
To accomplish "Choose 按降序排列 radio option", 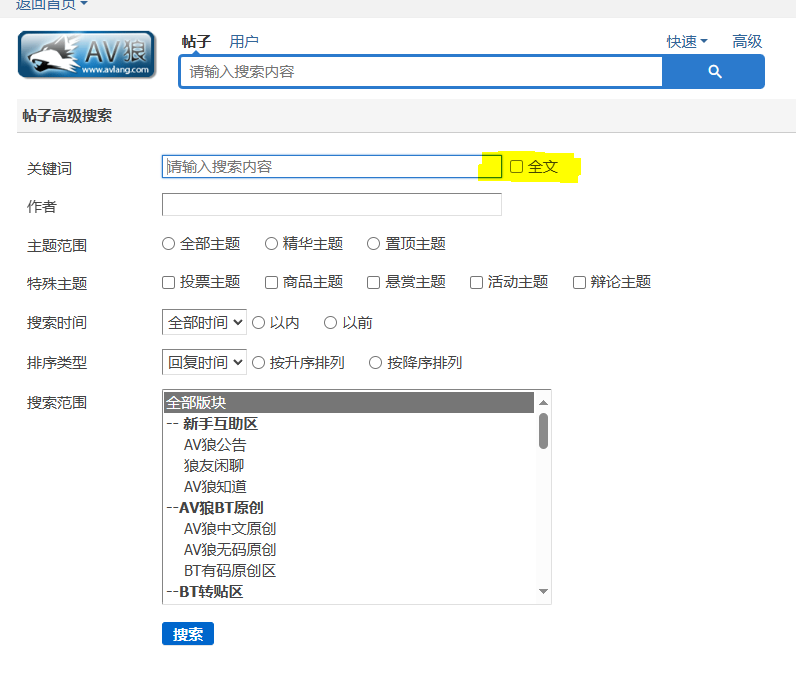I will (x=376, y=363).
